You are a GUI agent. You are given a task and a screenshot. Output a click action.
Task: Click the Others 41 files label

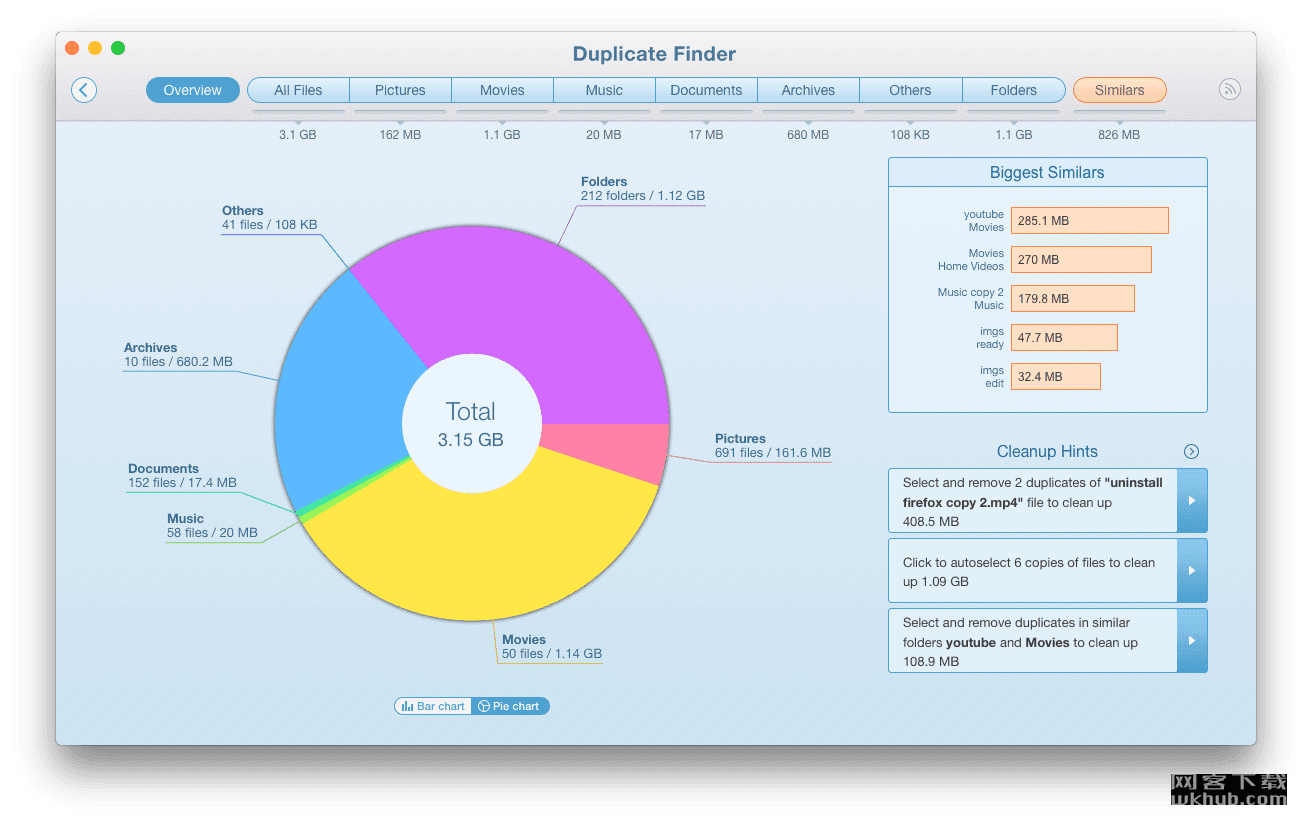click(270, 218)
